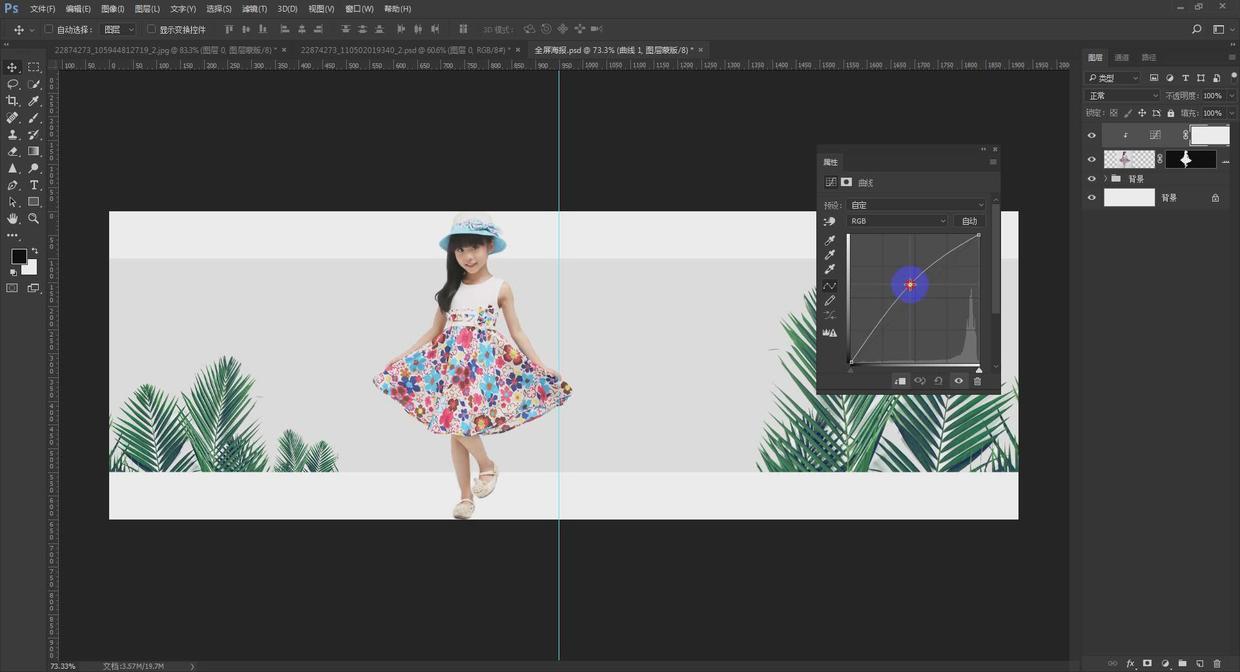1240x672 pixels.
Task: Open the 预设 preset dropdown showing 自定
Action: click(916, 205)
